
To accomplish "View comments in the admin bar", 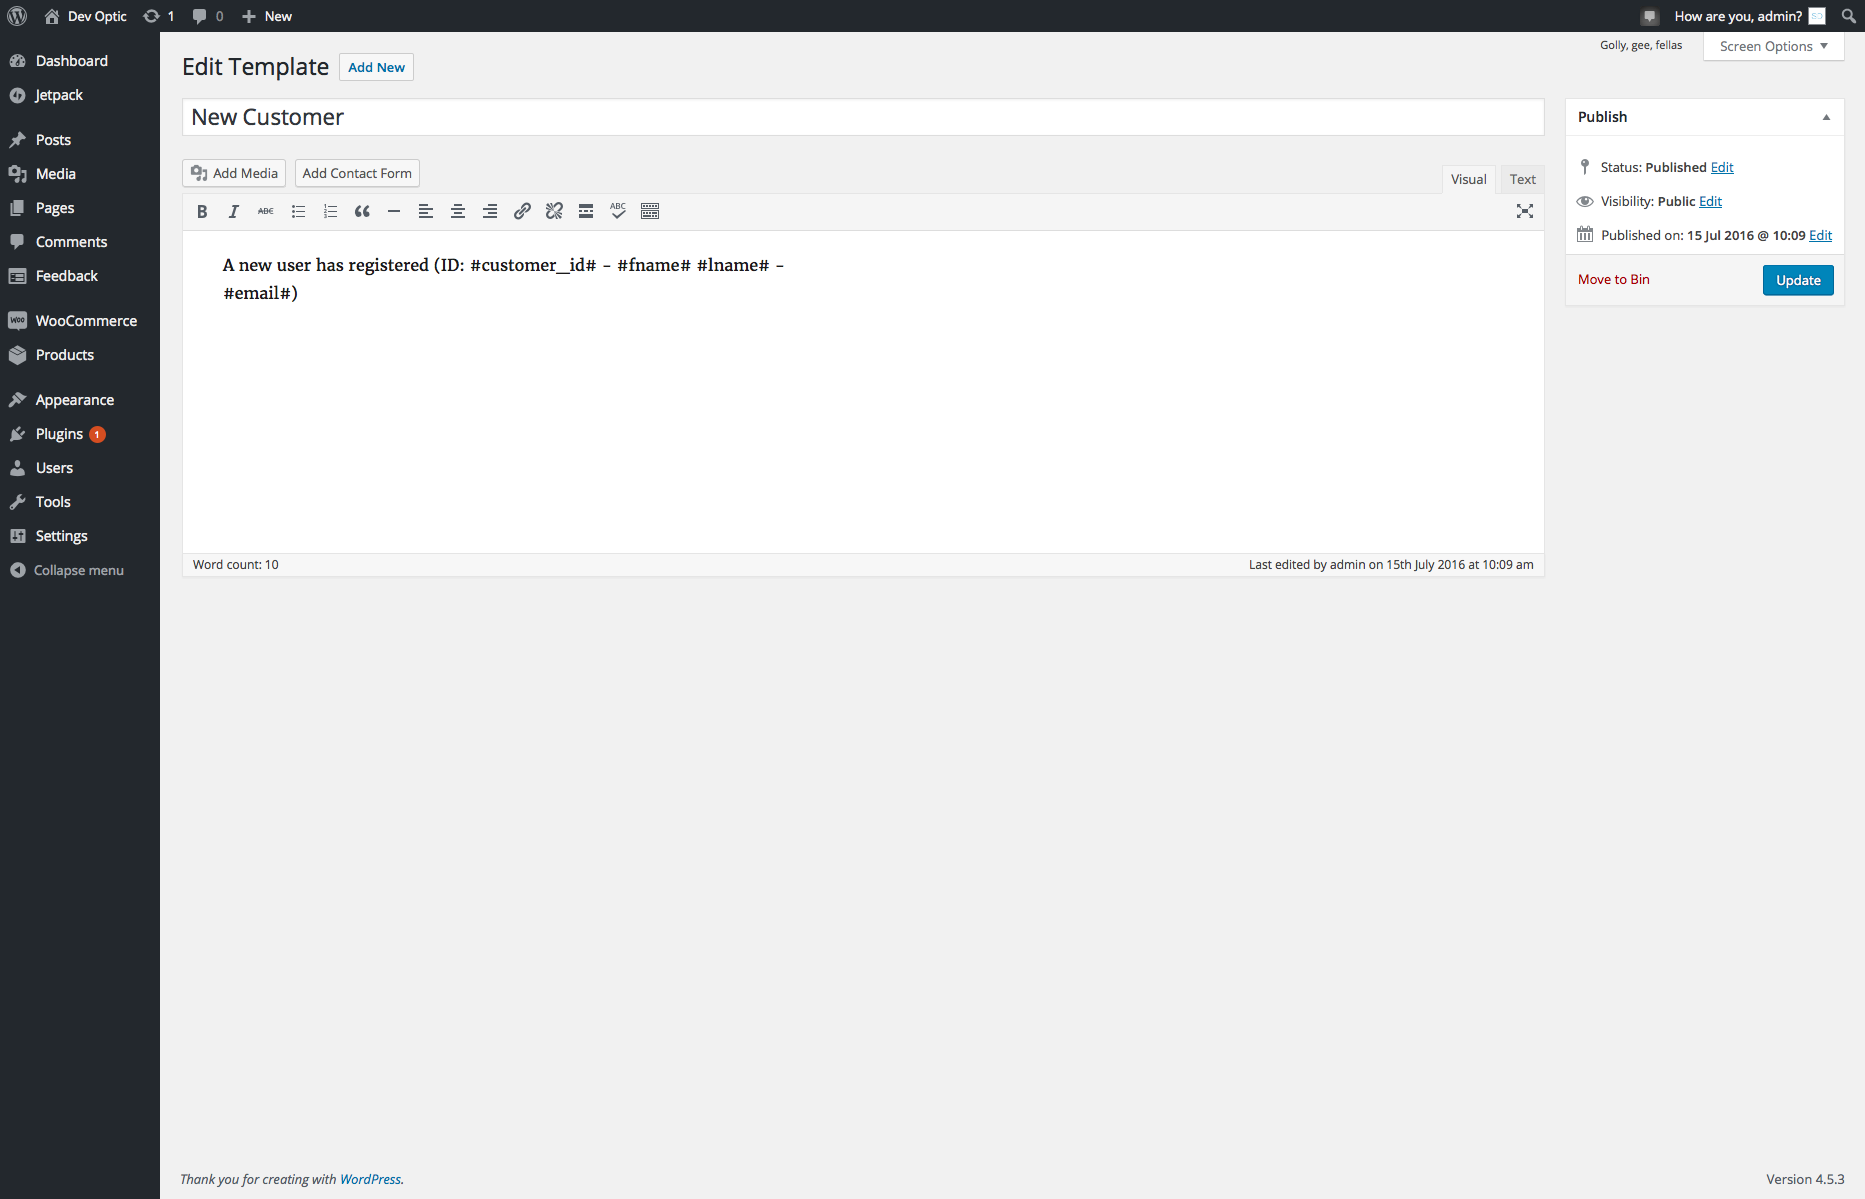I will [x=208, y=16].
